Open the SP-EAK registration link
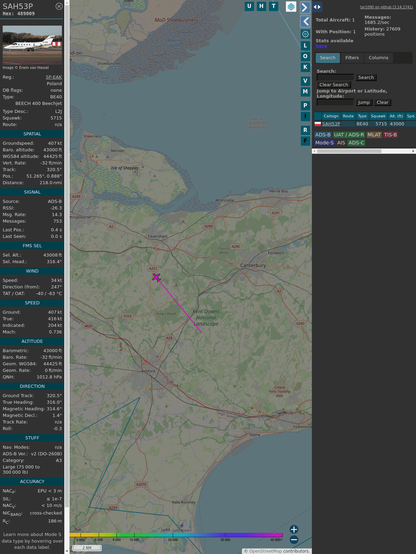The image size is (416, 554). 54,77
